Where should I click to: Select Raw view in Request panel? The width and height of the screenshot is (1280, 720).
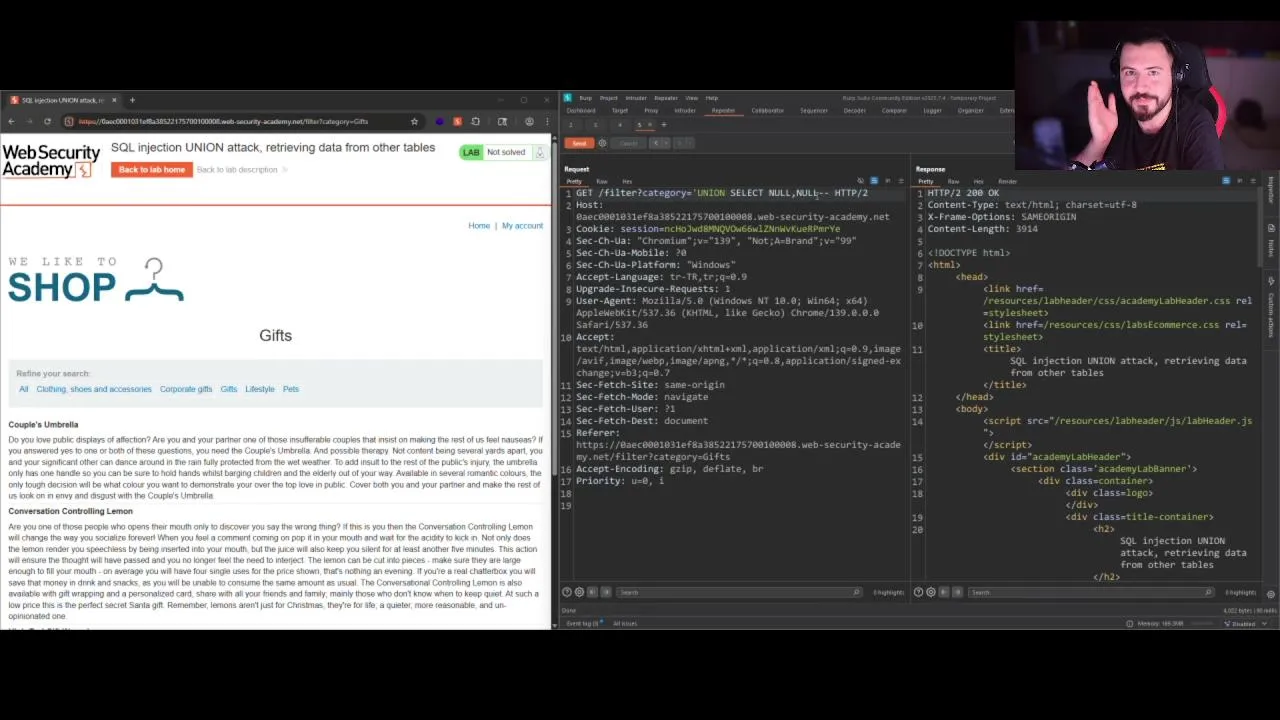click(x=602, y=181)
